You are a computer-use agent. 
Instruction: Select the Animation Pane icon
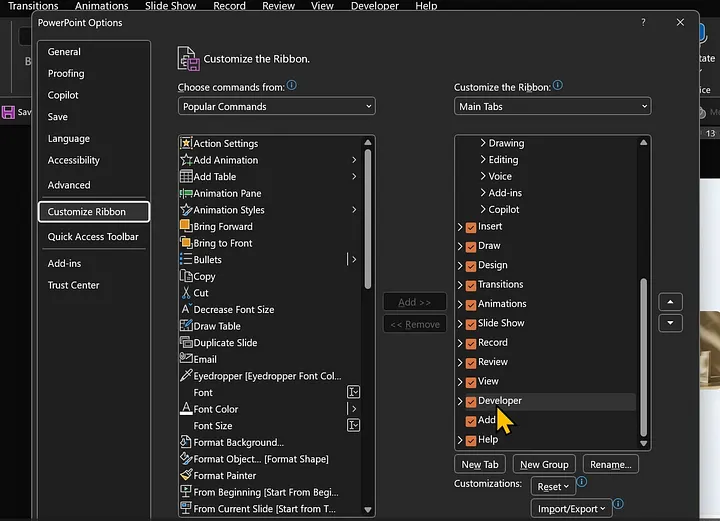coord(186,193)
